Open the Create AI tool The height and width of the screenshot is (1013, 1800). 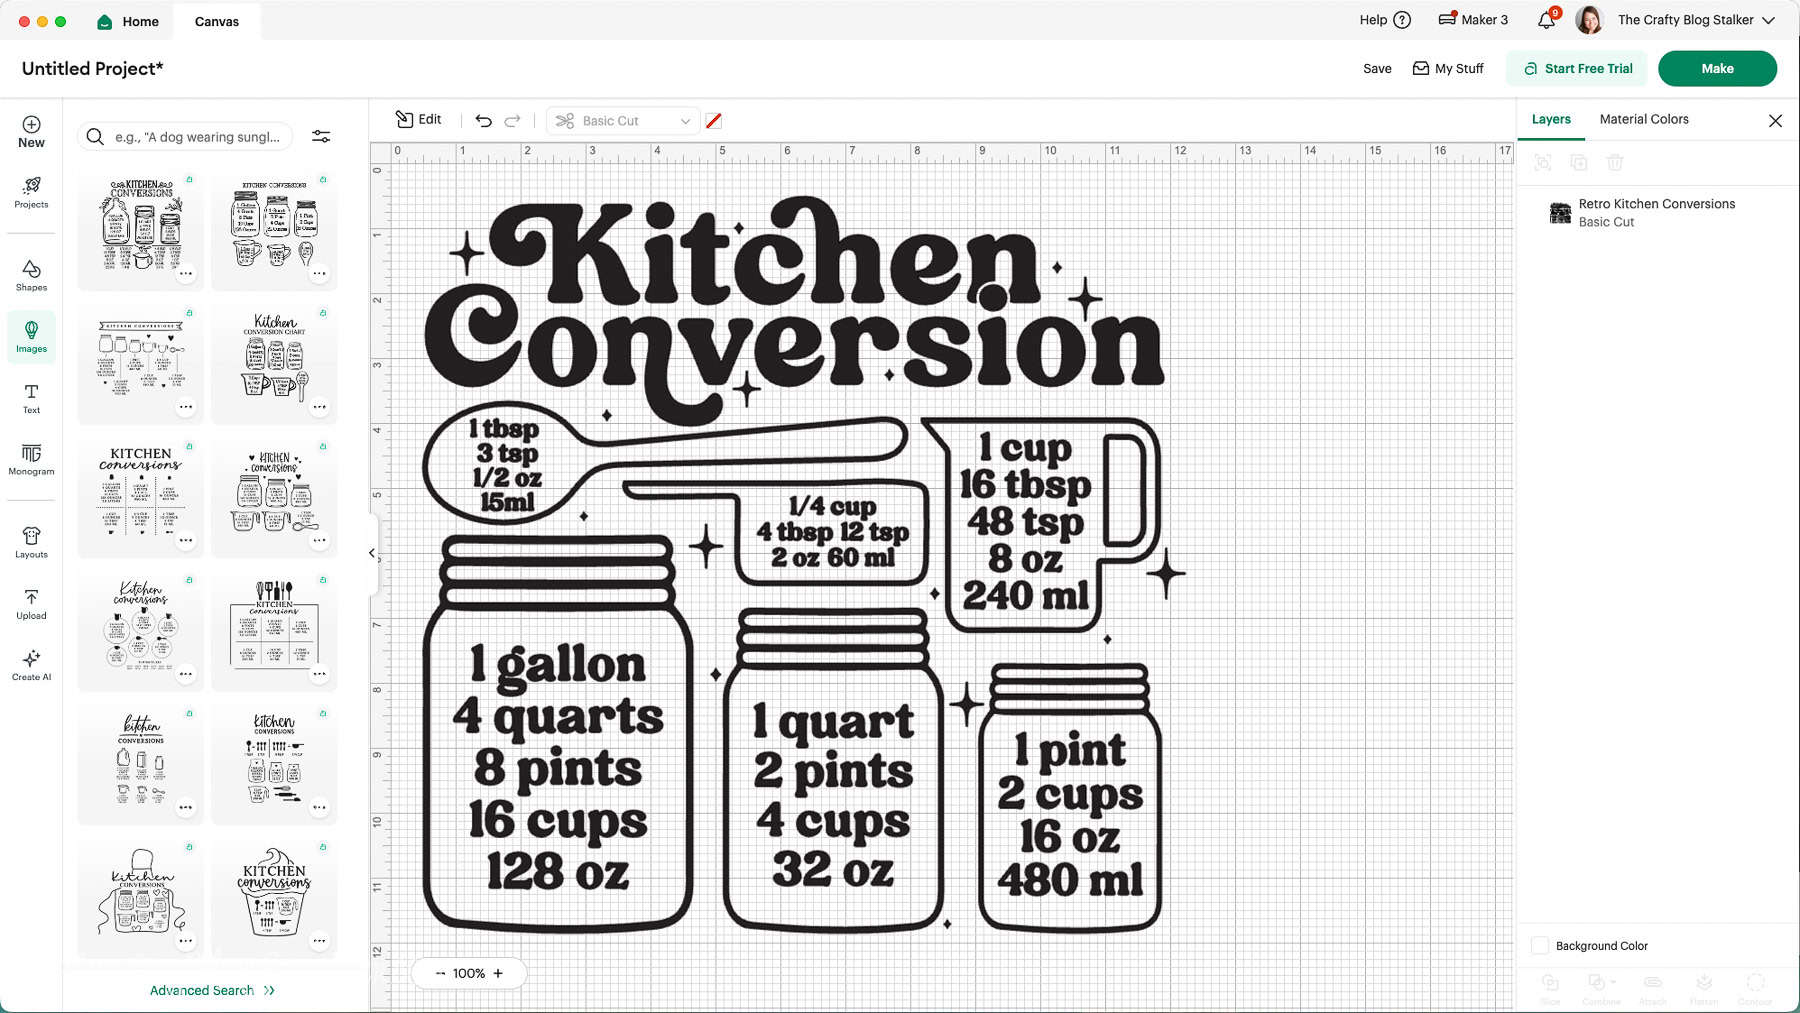(31, 665)
